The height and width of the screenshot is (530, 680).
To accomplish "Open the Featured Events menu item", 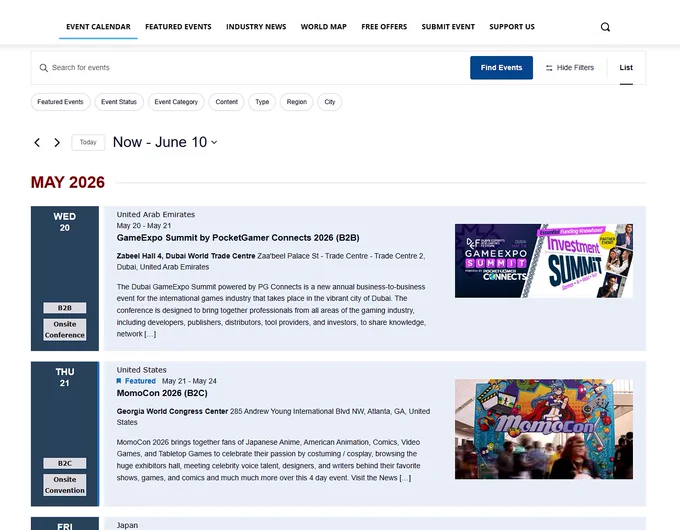I will (178, 27).
